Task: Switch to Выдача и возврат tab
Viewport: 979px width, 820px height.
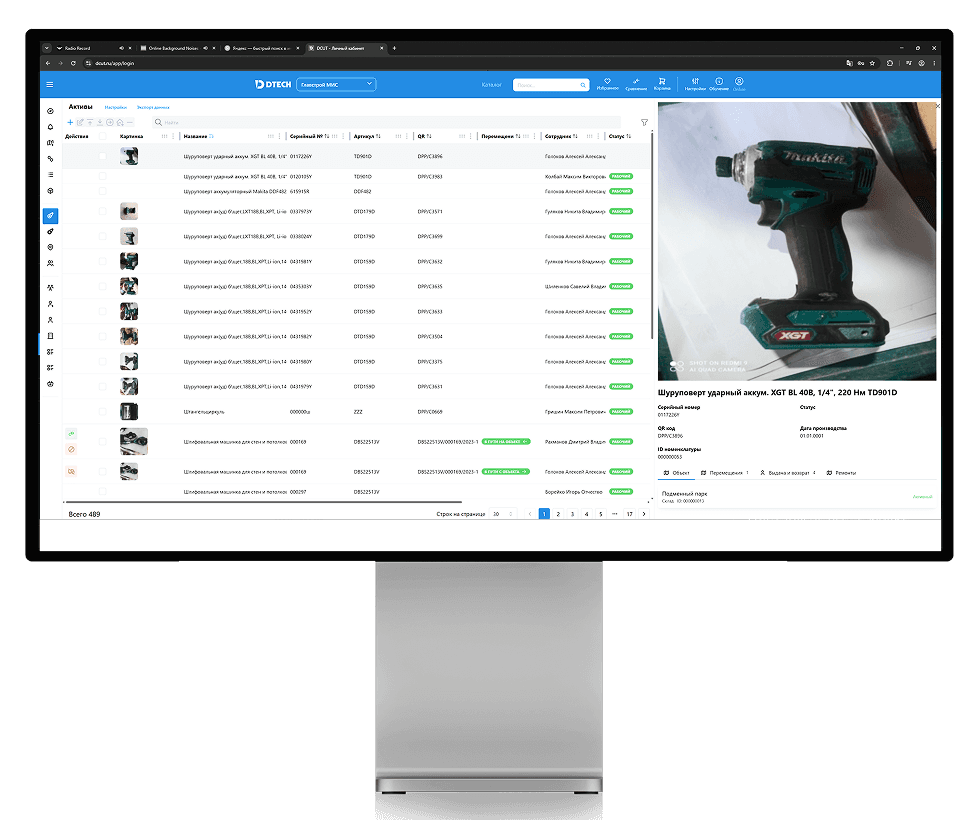Action: tap(788, 473)
